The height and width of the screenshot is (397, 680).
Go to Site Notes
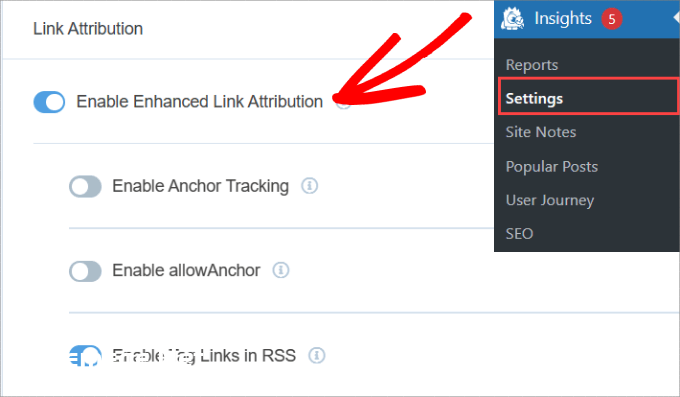tap(541, 132)
